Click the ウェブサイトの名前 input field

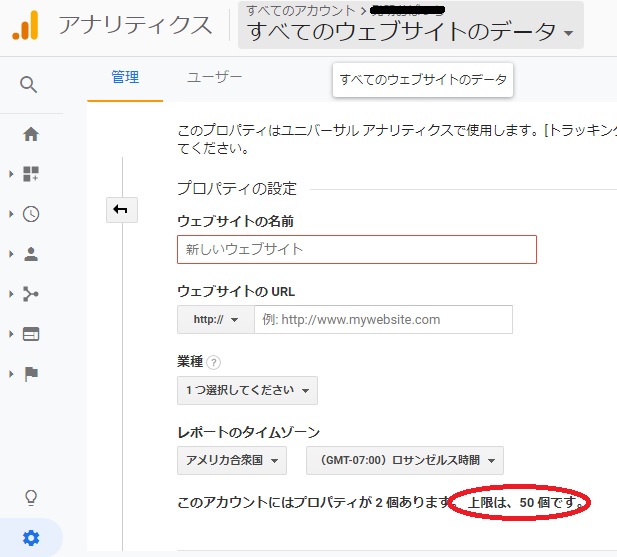pyautogui.click(x=356, y=249)
